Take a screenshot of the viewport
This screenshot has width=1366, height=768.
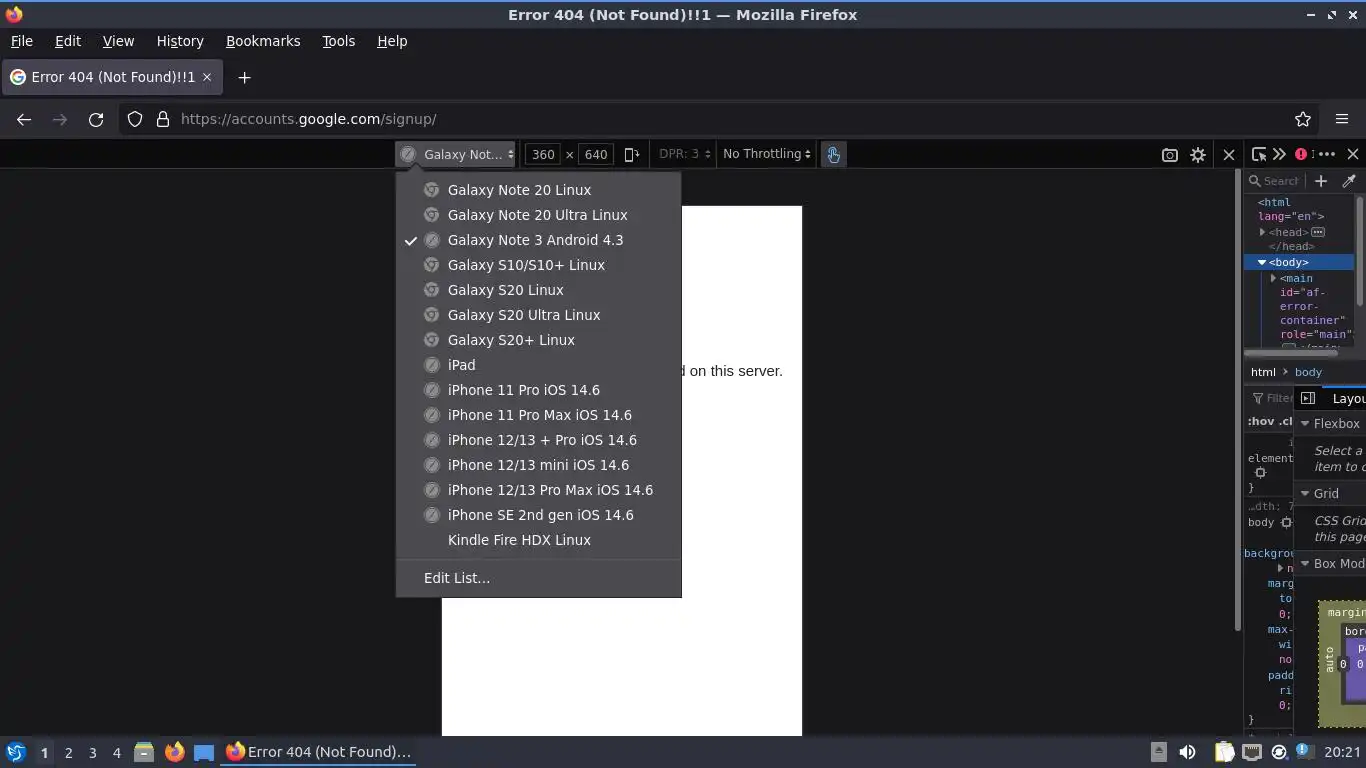click(x=1169, y=155)
